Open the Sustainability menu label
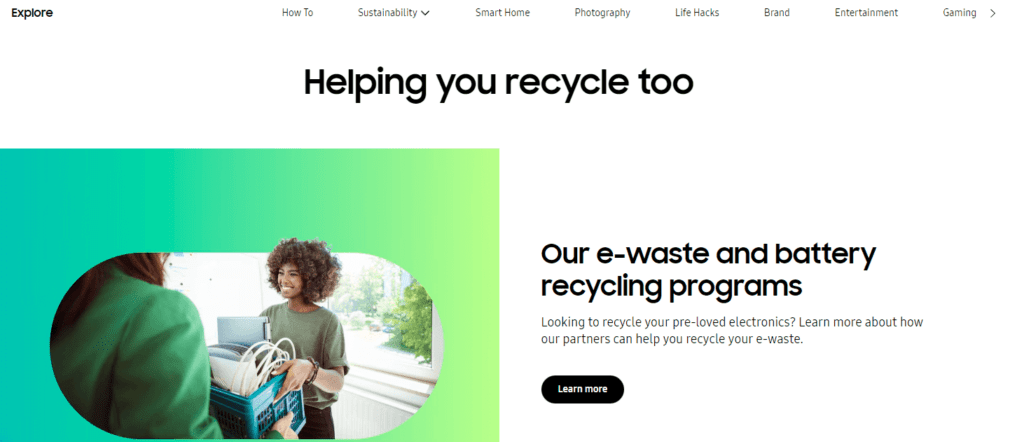Screen dimensions: 1024x442 tap(387, 12)
